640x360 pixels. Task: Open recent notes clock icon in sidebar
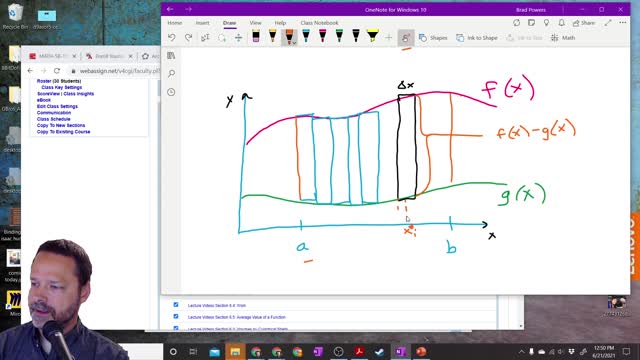click(x=171, y=92)
